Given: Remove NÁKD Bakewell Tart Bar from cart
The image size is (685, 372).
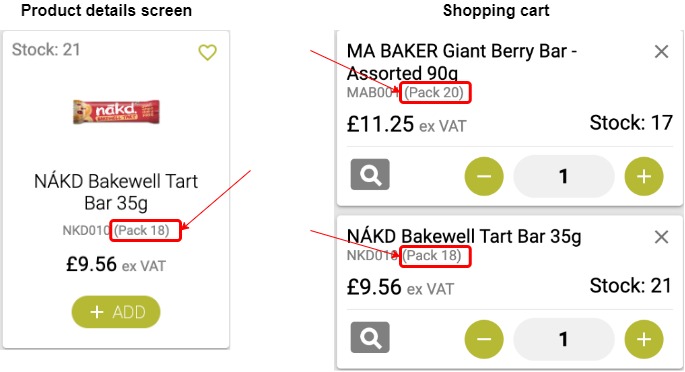Looking at the screenshot, I should click(x=661, y=237).
